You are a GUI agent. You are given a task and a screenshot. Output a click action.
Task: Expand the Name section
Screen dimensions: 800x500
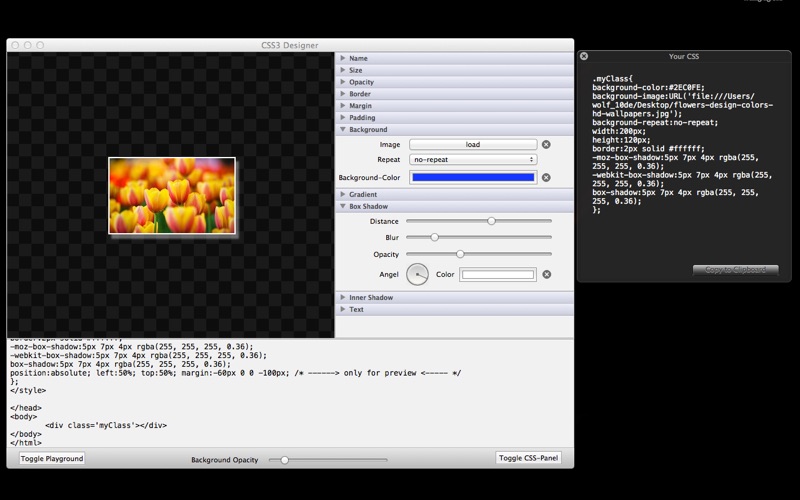(x=454, y=58)
